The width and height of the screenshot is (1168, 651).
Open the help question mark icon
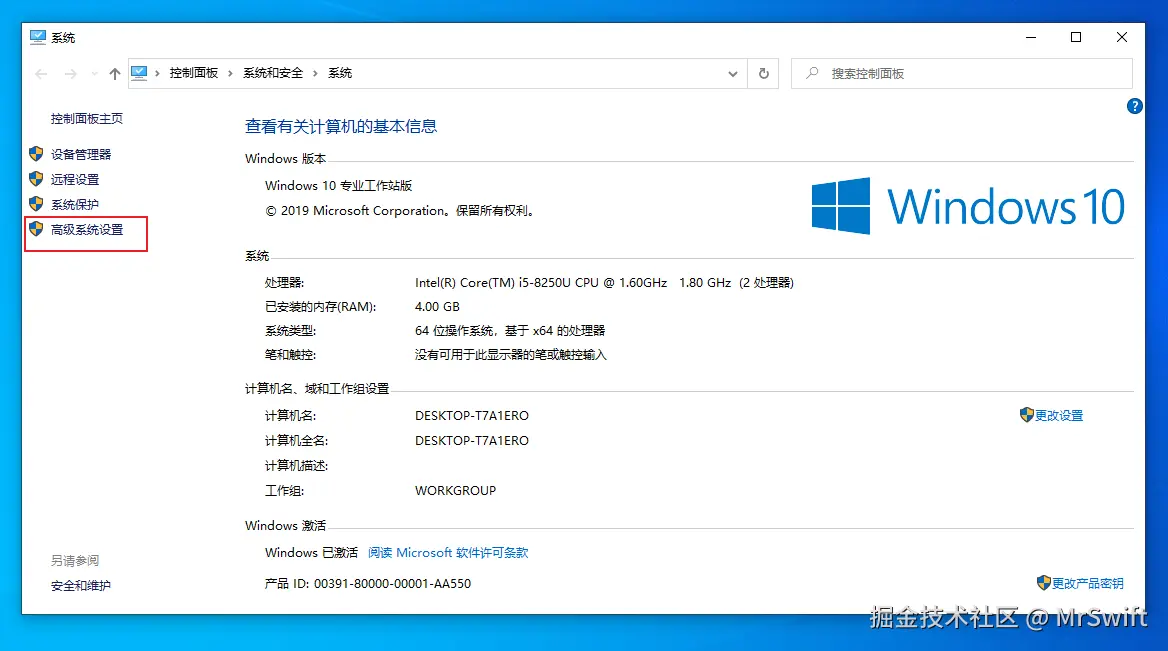[x=1134, y=106]
